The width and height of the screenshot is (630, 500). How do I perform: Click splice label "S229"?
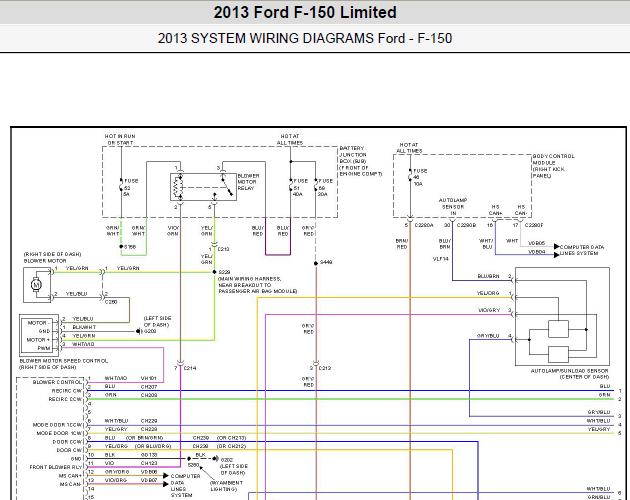pyautogui.click(x=224, y=272)
